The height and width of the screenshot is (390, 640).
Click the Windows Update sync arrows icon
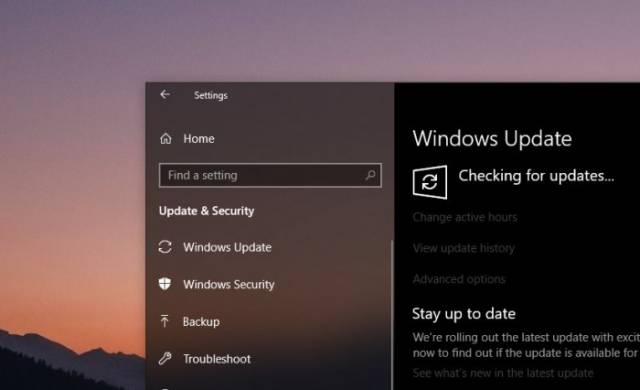[x=165, y=247]
